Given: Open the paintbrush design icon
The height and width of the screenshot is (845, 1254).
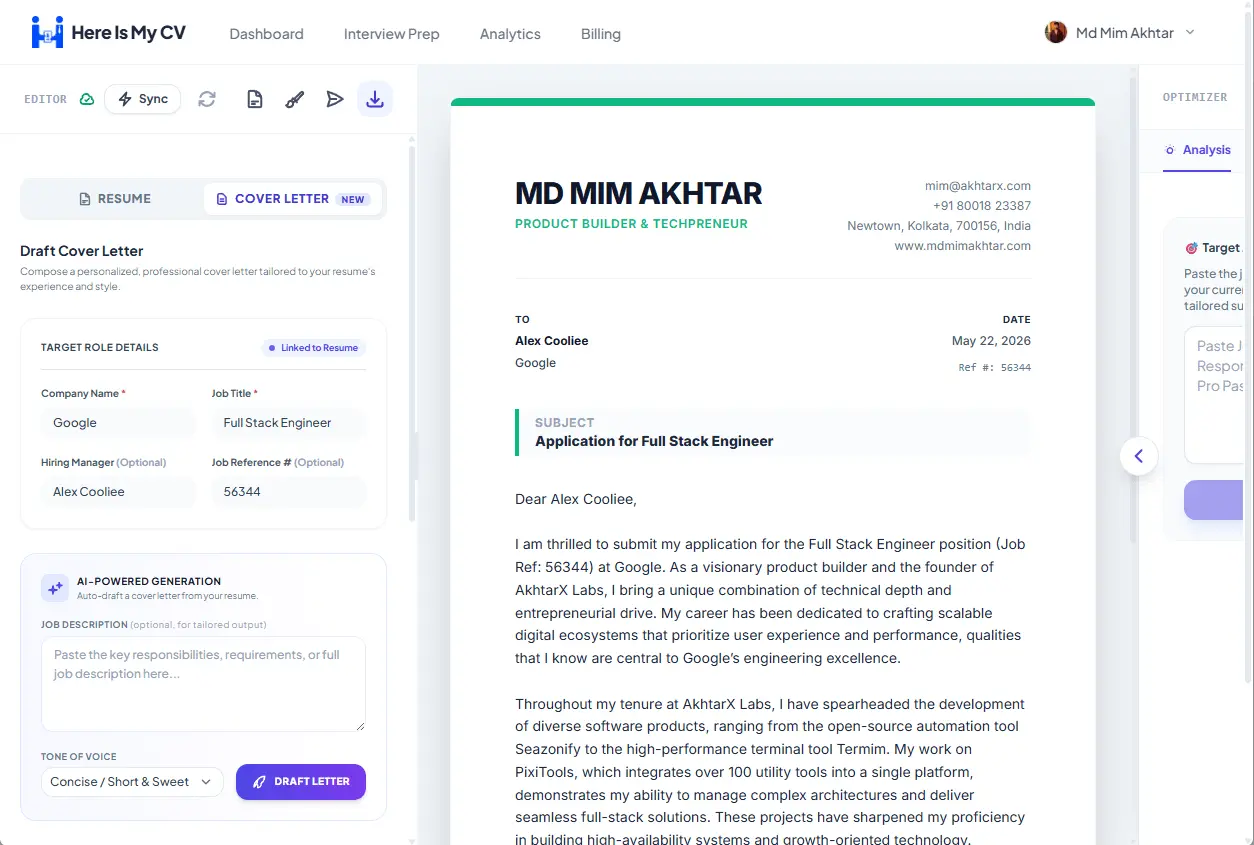Looking at the screenshot, I should coord(295,99).
